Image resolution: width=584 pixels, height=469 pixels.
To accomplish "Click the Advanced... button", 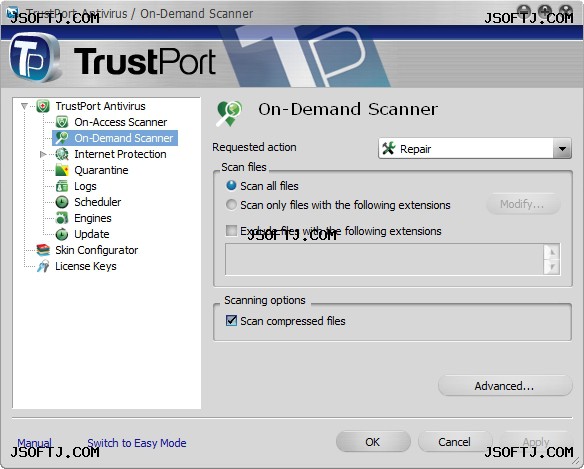I will pos(505,386).
